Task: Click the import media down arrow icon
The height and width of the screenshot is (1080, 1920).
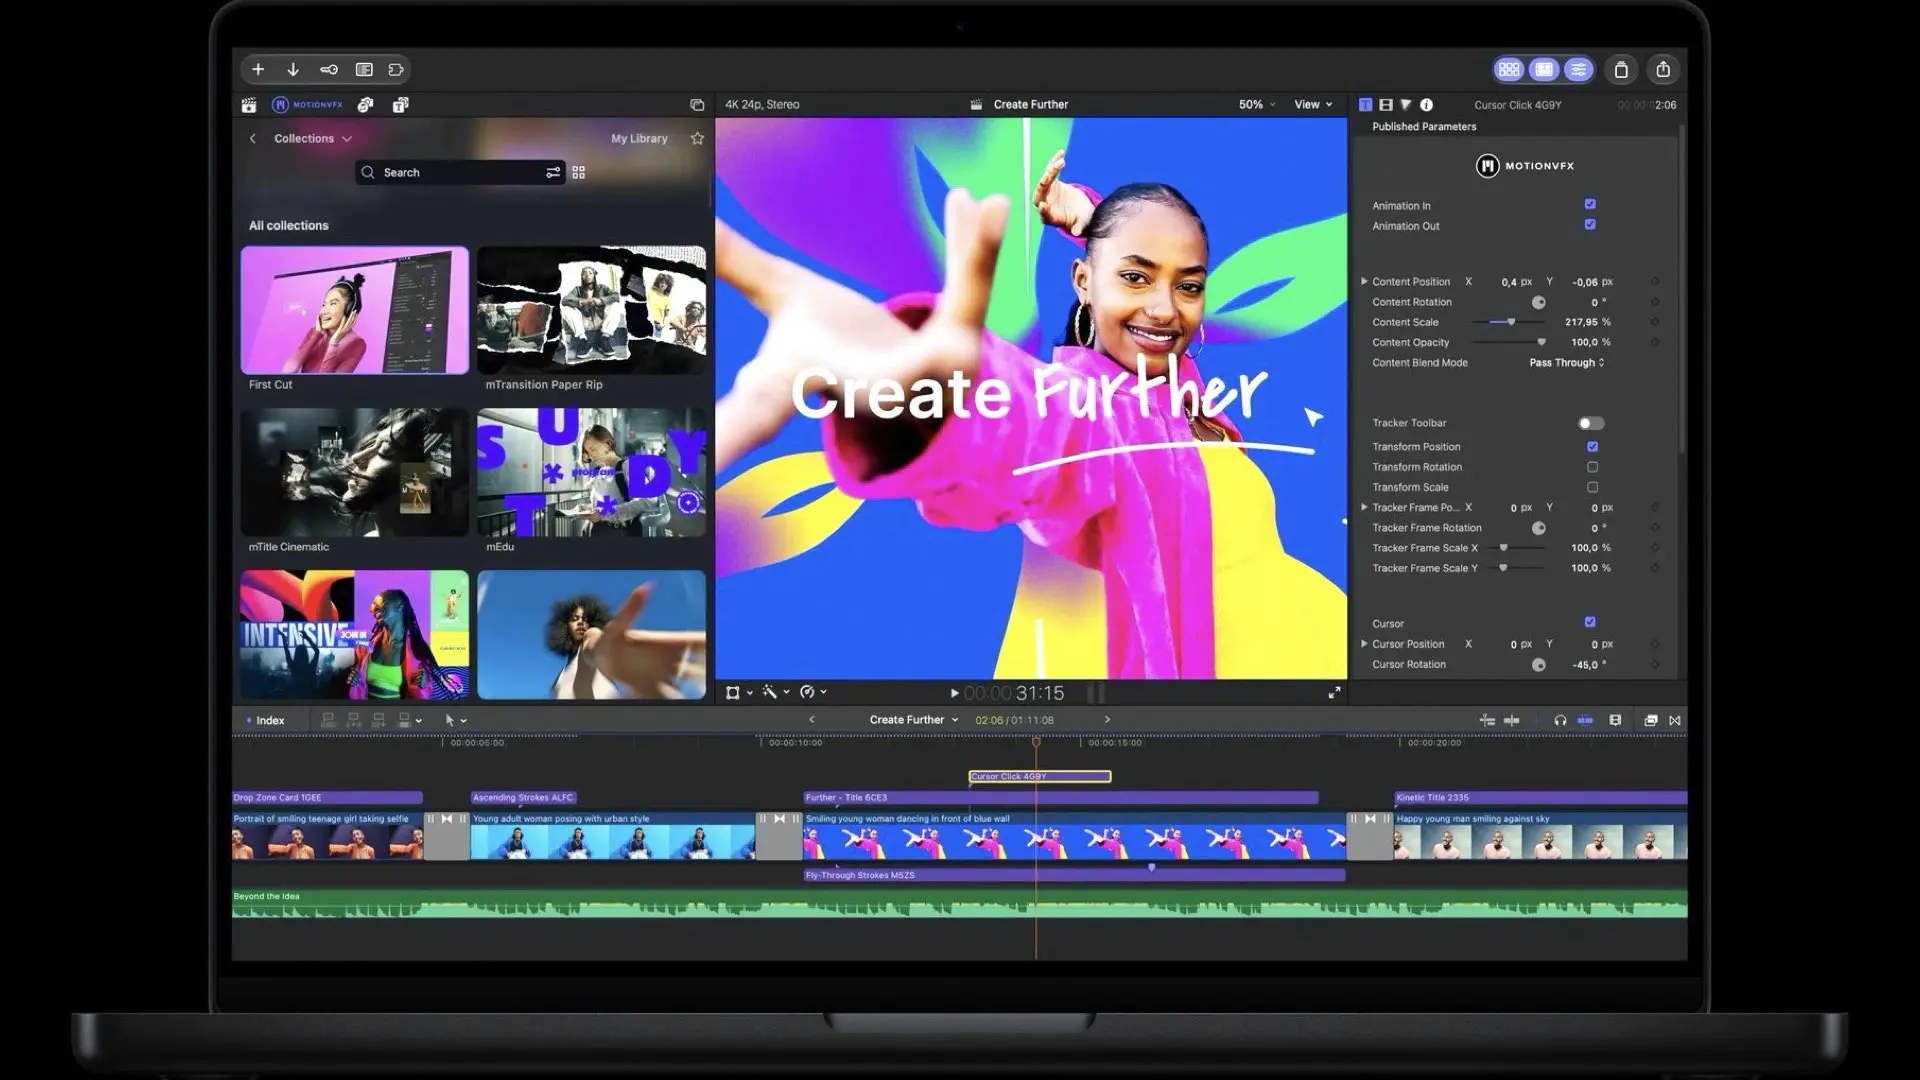Action: tap(293, 70)
